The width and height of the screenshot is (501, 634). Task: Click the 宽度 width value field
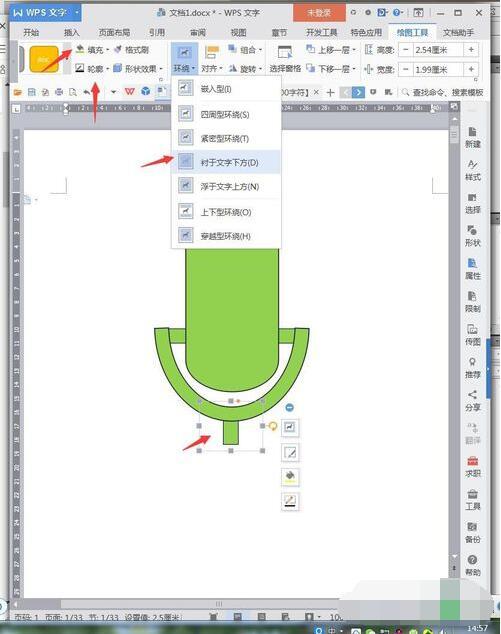pos(438,70)
